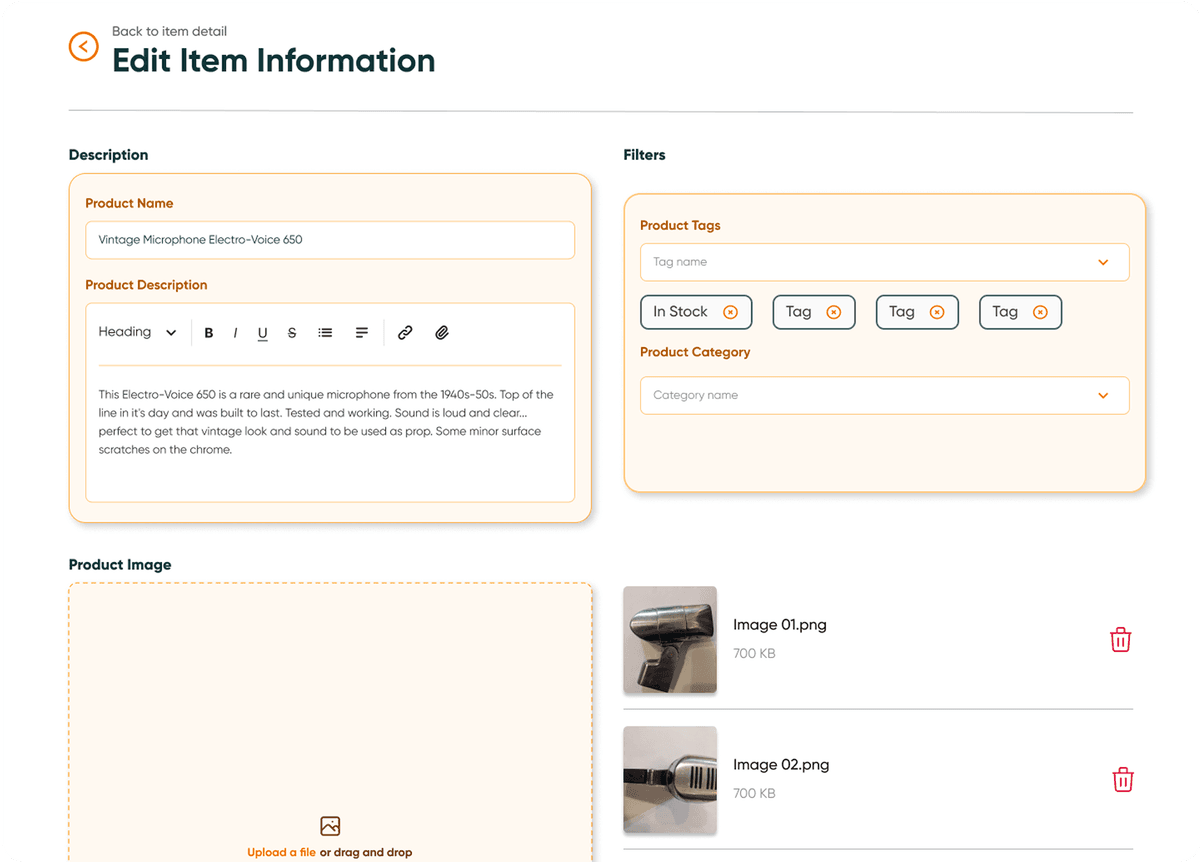This screenshot has width=1200, height=862.
Task: Toggle italic formatting in description editor
Action: click(x=235, y=333)
